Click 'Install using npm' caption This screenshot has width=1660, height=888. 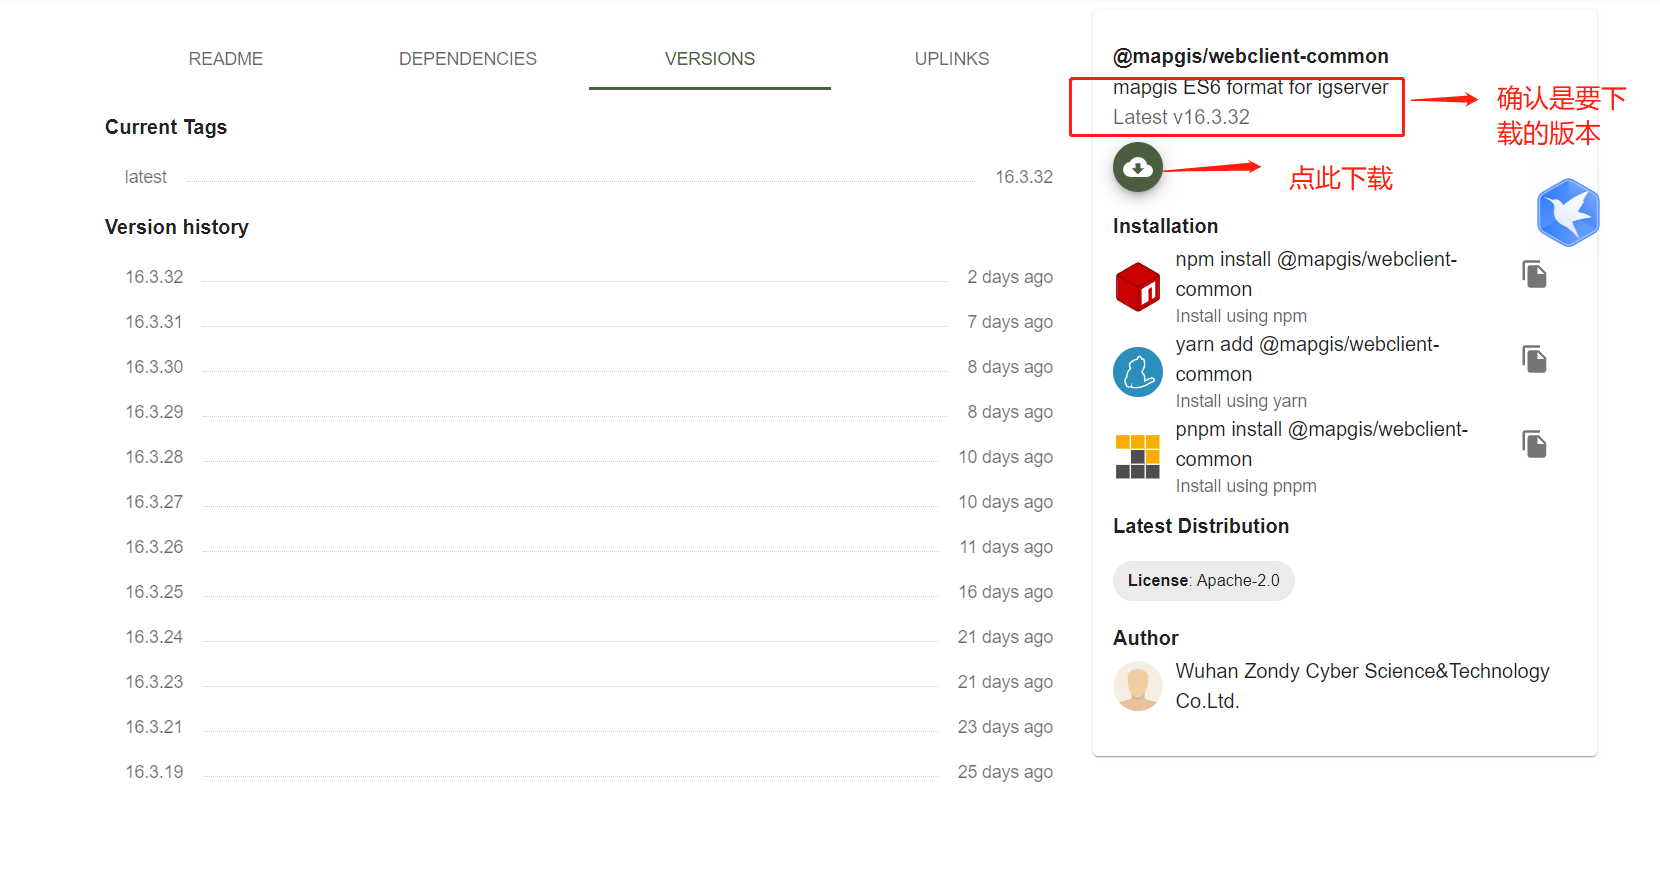[x=1241, y=316]
